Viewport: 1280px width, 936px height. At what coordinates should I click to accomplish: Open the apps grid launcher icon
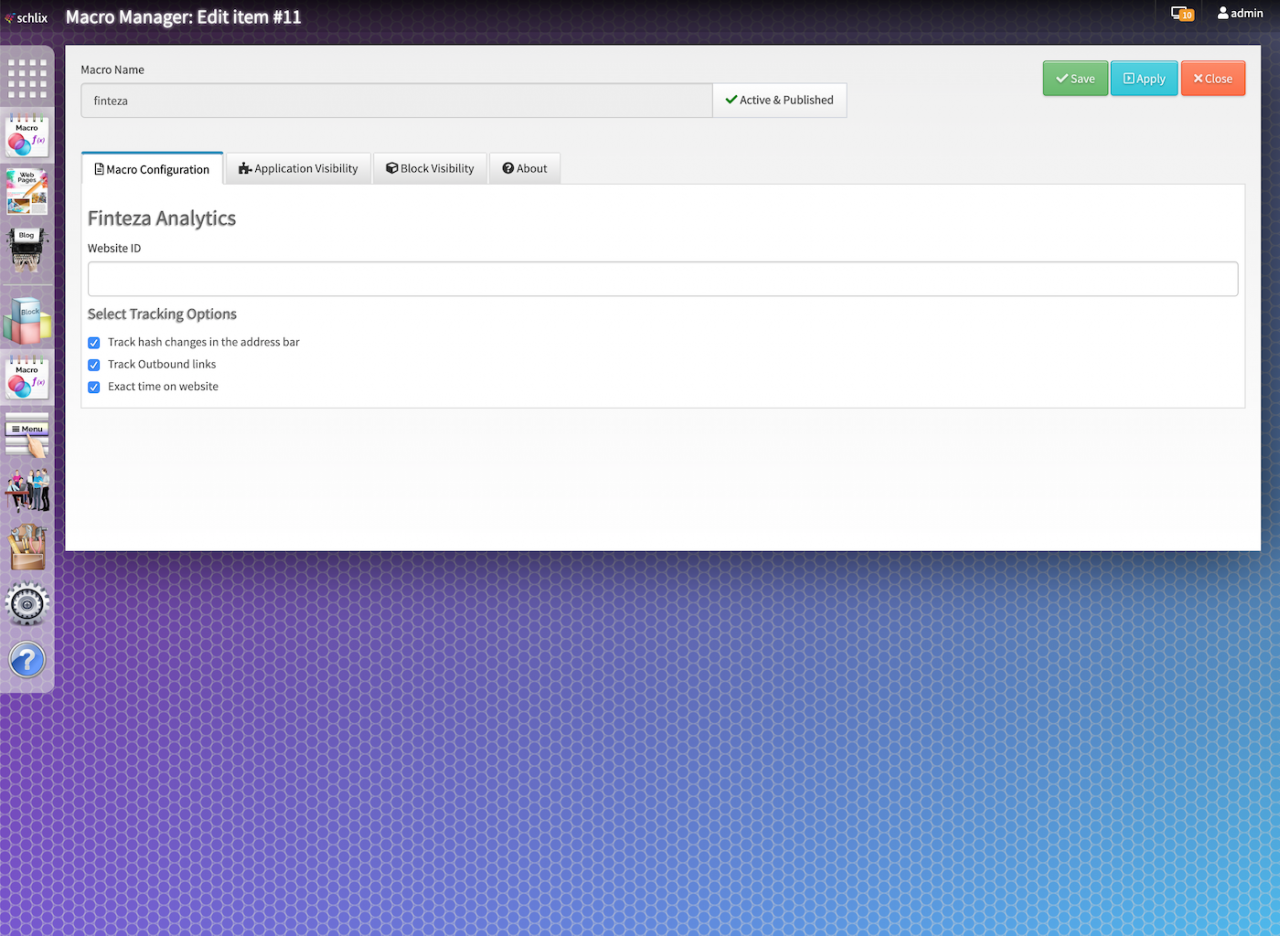27,79
